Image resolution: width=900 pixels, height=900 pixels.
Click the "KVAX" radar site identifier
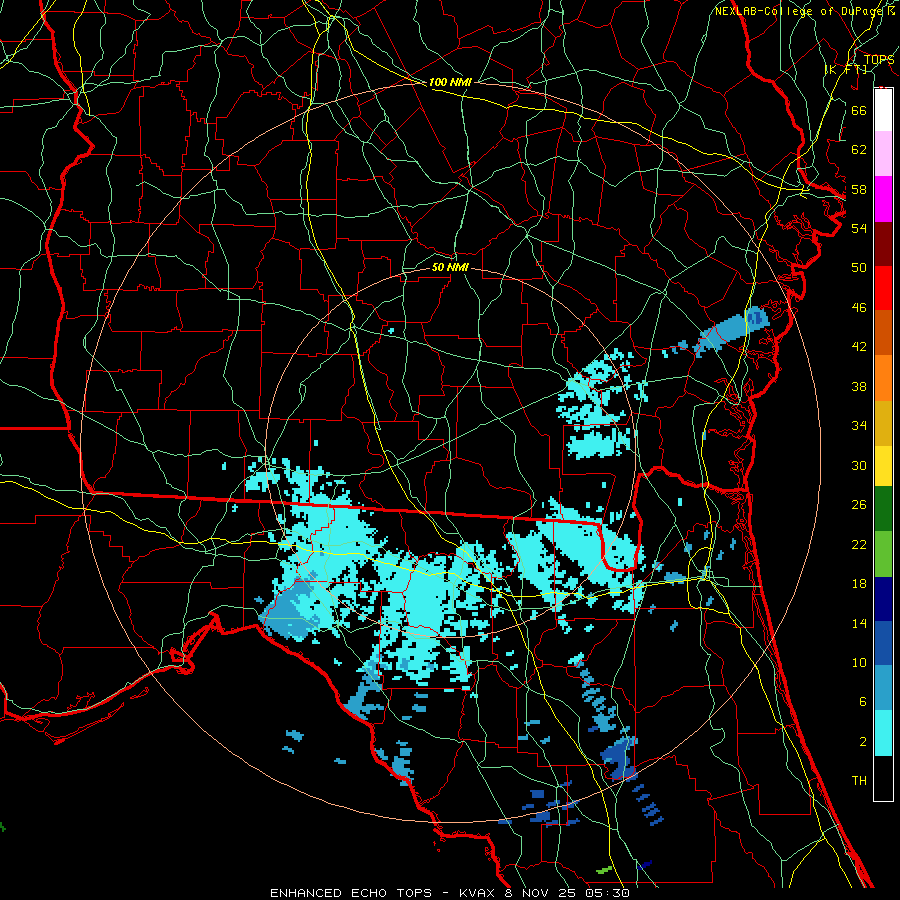[x=479, y=893]
